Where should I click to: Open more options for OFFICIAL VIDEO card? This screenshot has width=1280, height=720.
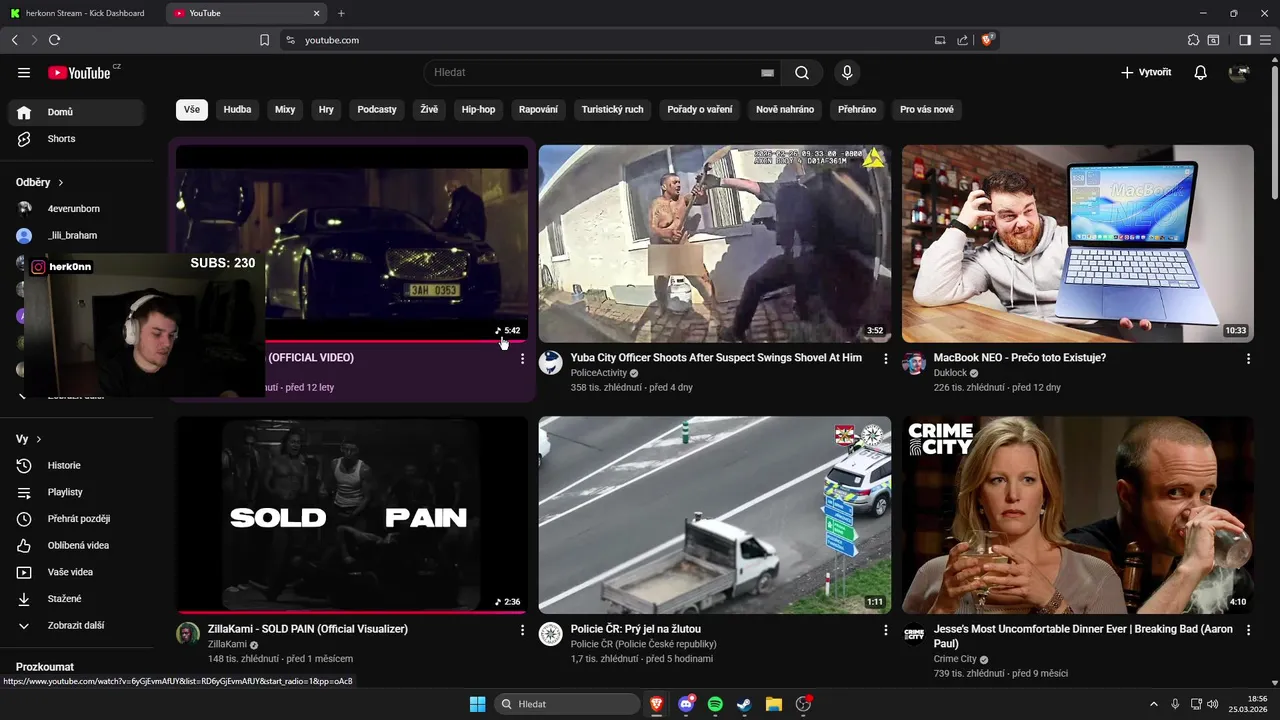coord(522,358)
